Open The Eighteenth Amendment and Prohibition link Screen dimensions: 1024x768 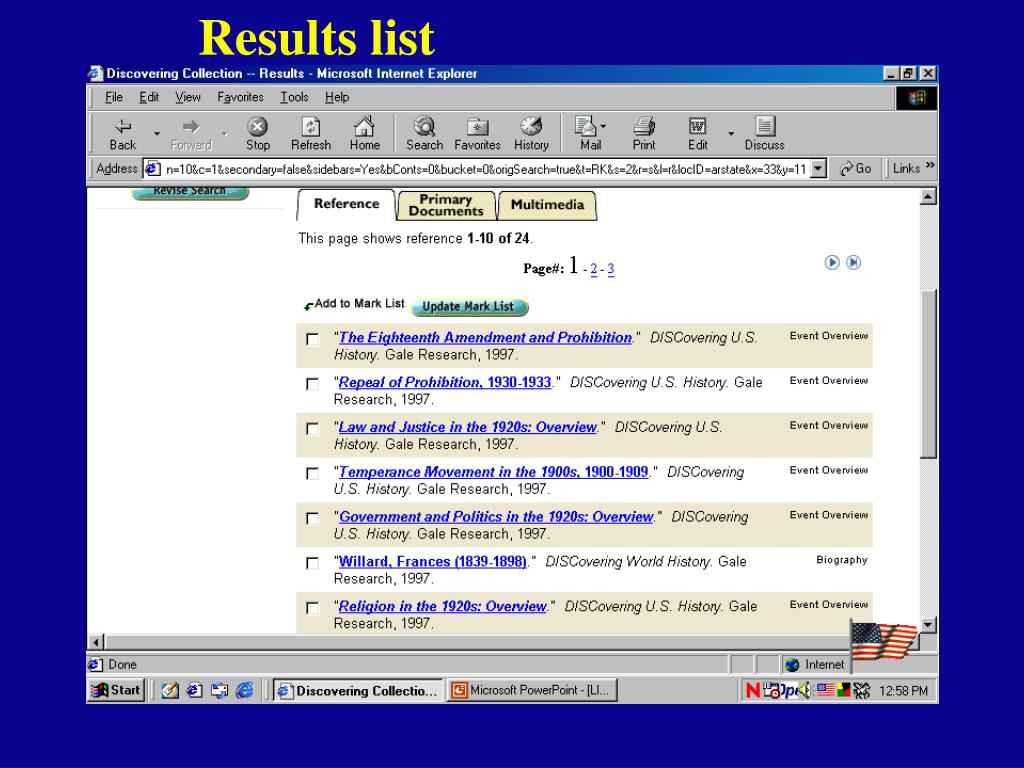[x=485, y=338]
